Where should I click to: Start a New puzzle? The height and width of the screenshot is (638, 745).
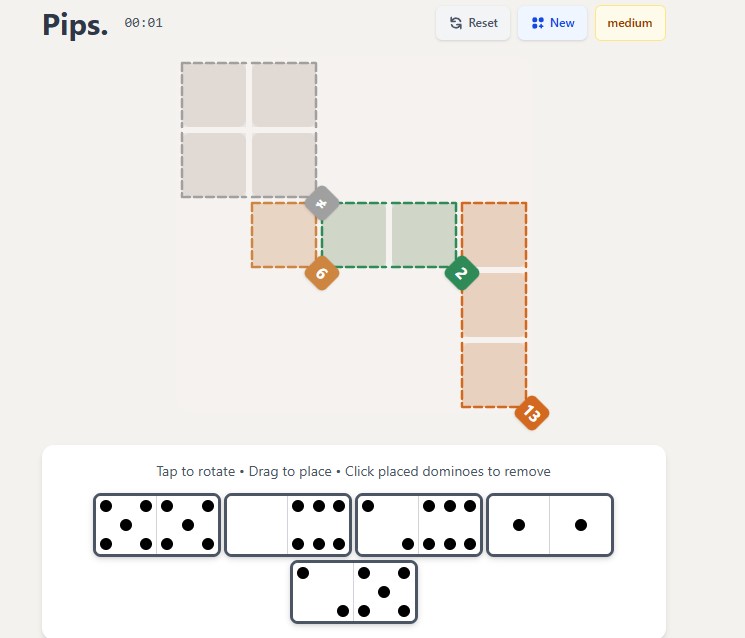tap(552, 23)
